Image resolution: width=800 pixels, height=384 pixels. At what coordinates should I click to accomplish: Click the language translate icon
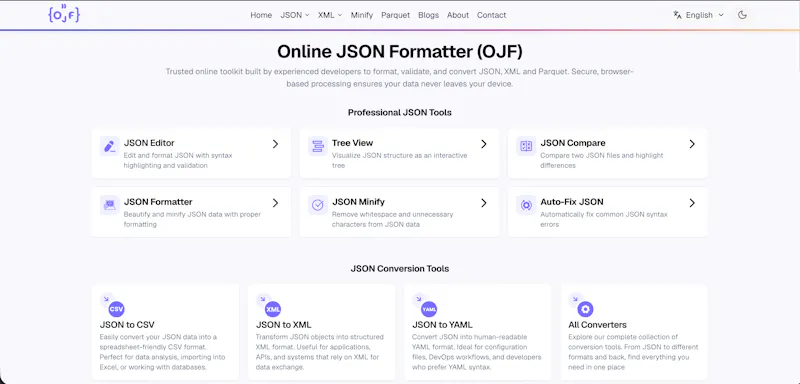point(678,15)
